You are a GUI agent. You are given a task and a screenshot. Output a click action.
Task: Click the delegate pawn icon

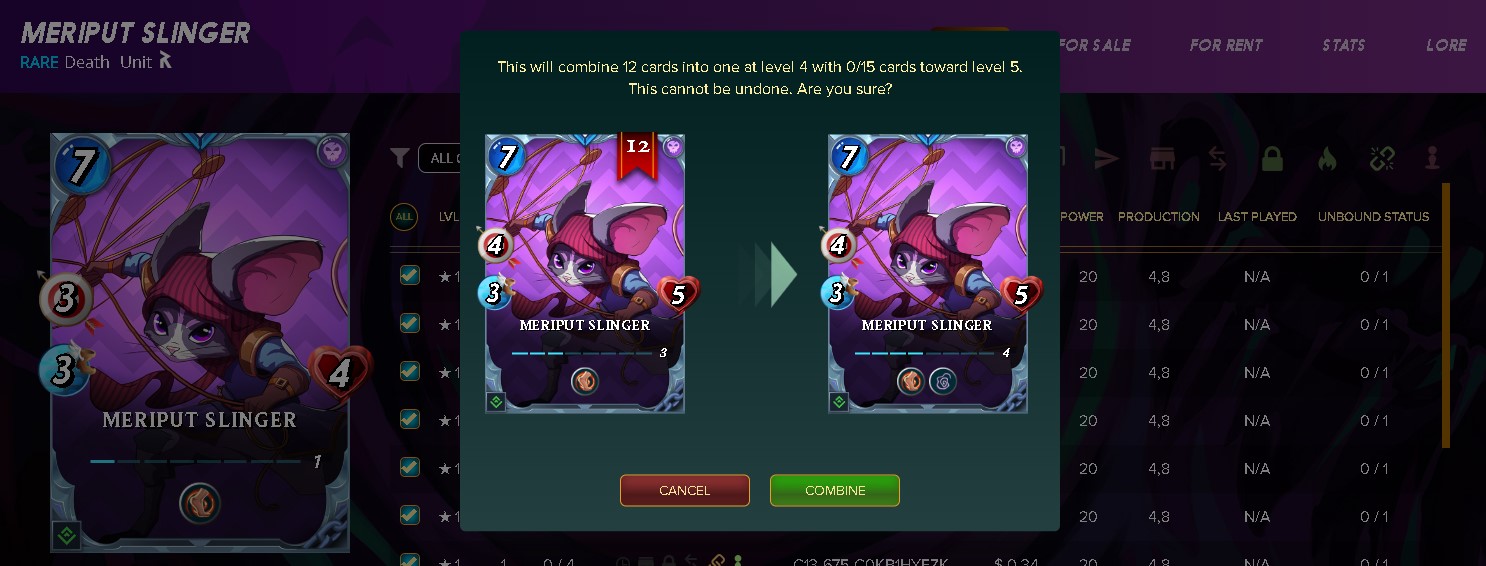[1433, 158]
